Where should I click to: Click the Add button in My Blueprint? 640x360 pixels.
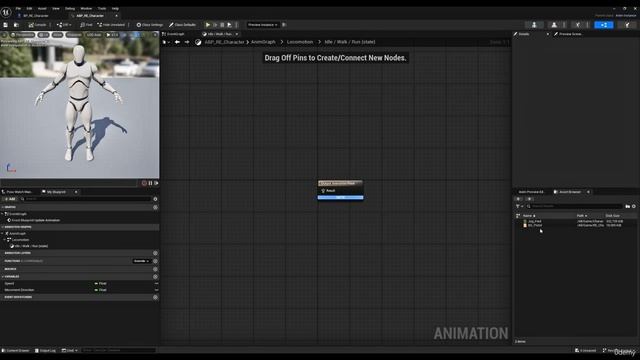point(9,199)
